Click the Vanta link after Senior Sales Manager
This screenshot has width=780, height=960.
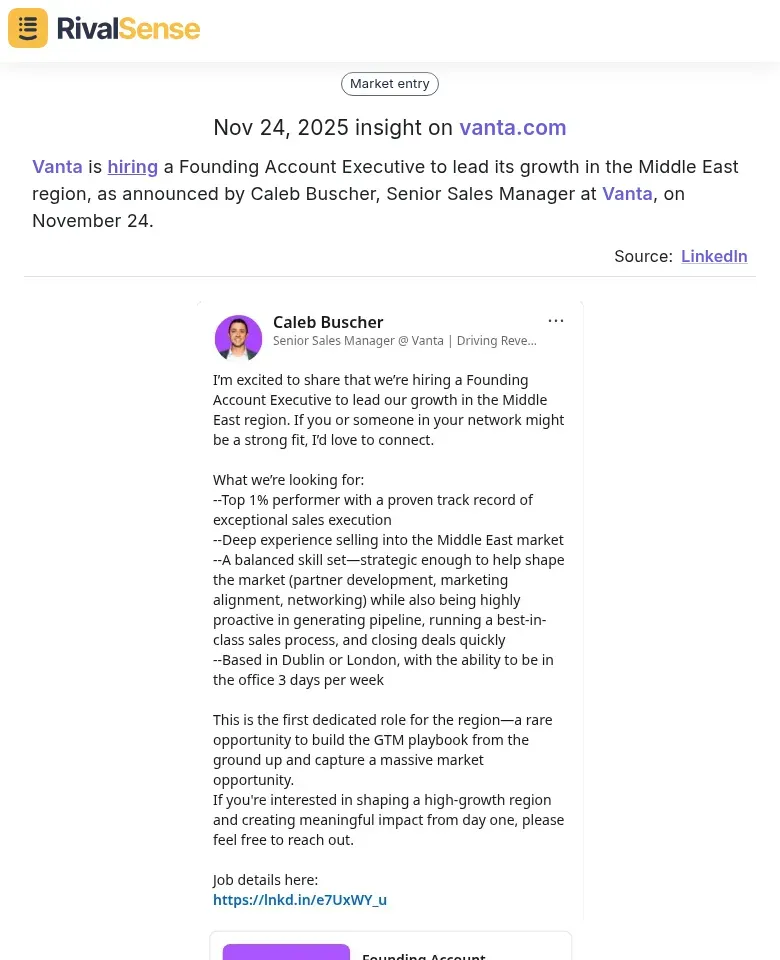pyautogui.click(x=627, y=193)
